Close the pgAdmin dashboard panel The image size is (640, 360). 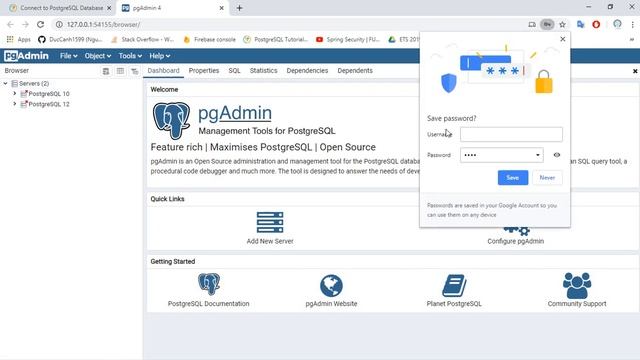635,71
